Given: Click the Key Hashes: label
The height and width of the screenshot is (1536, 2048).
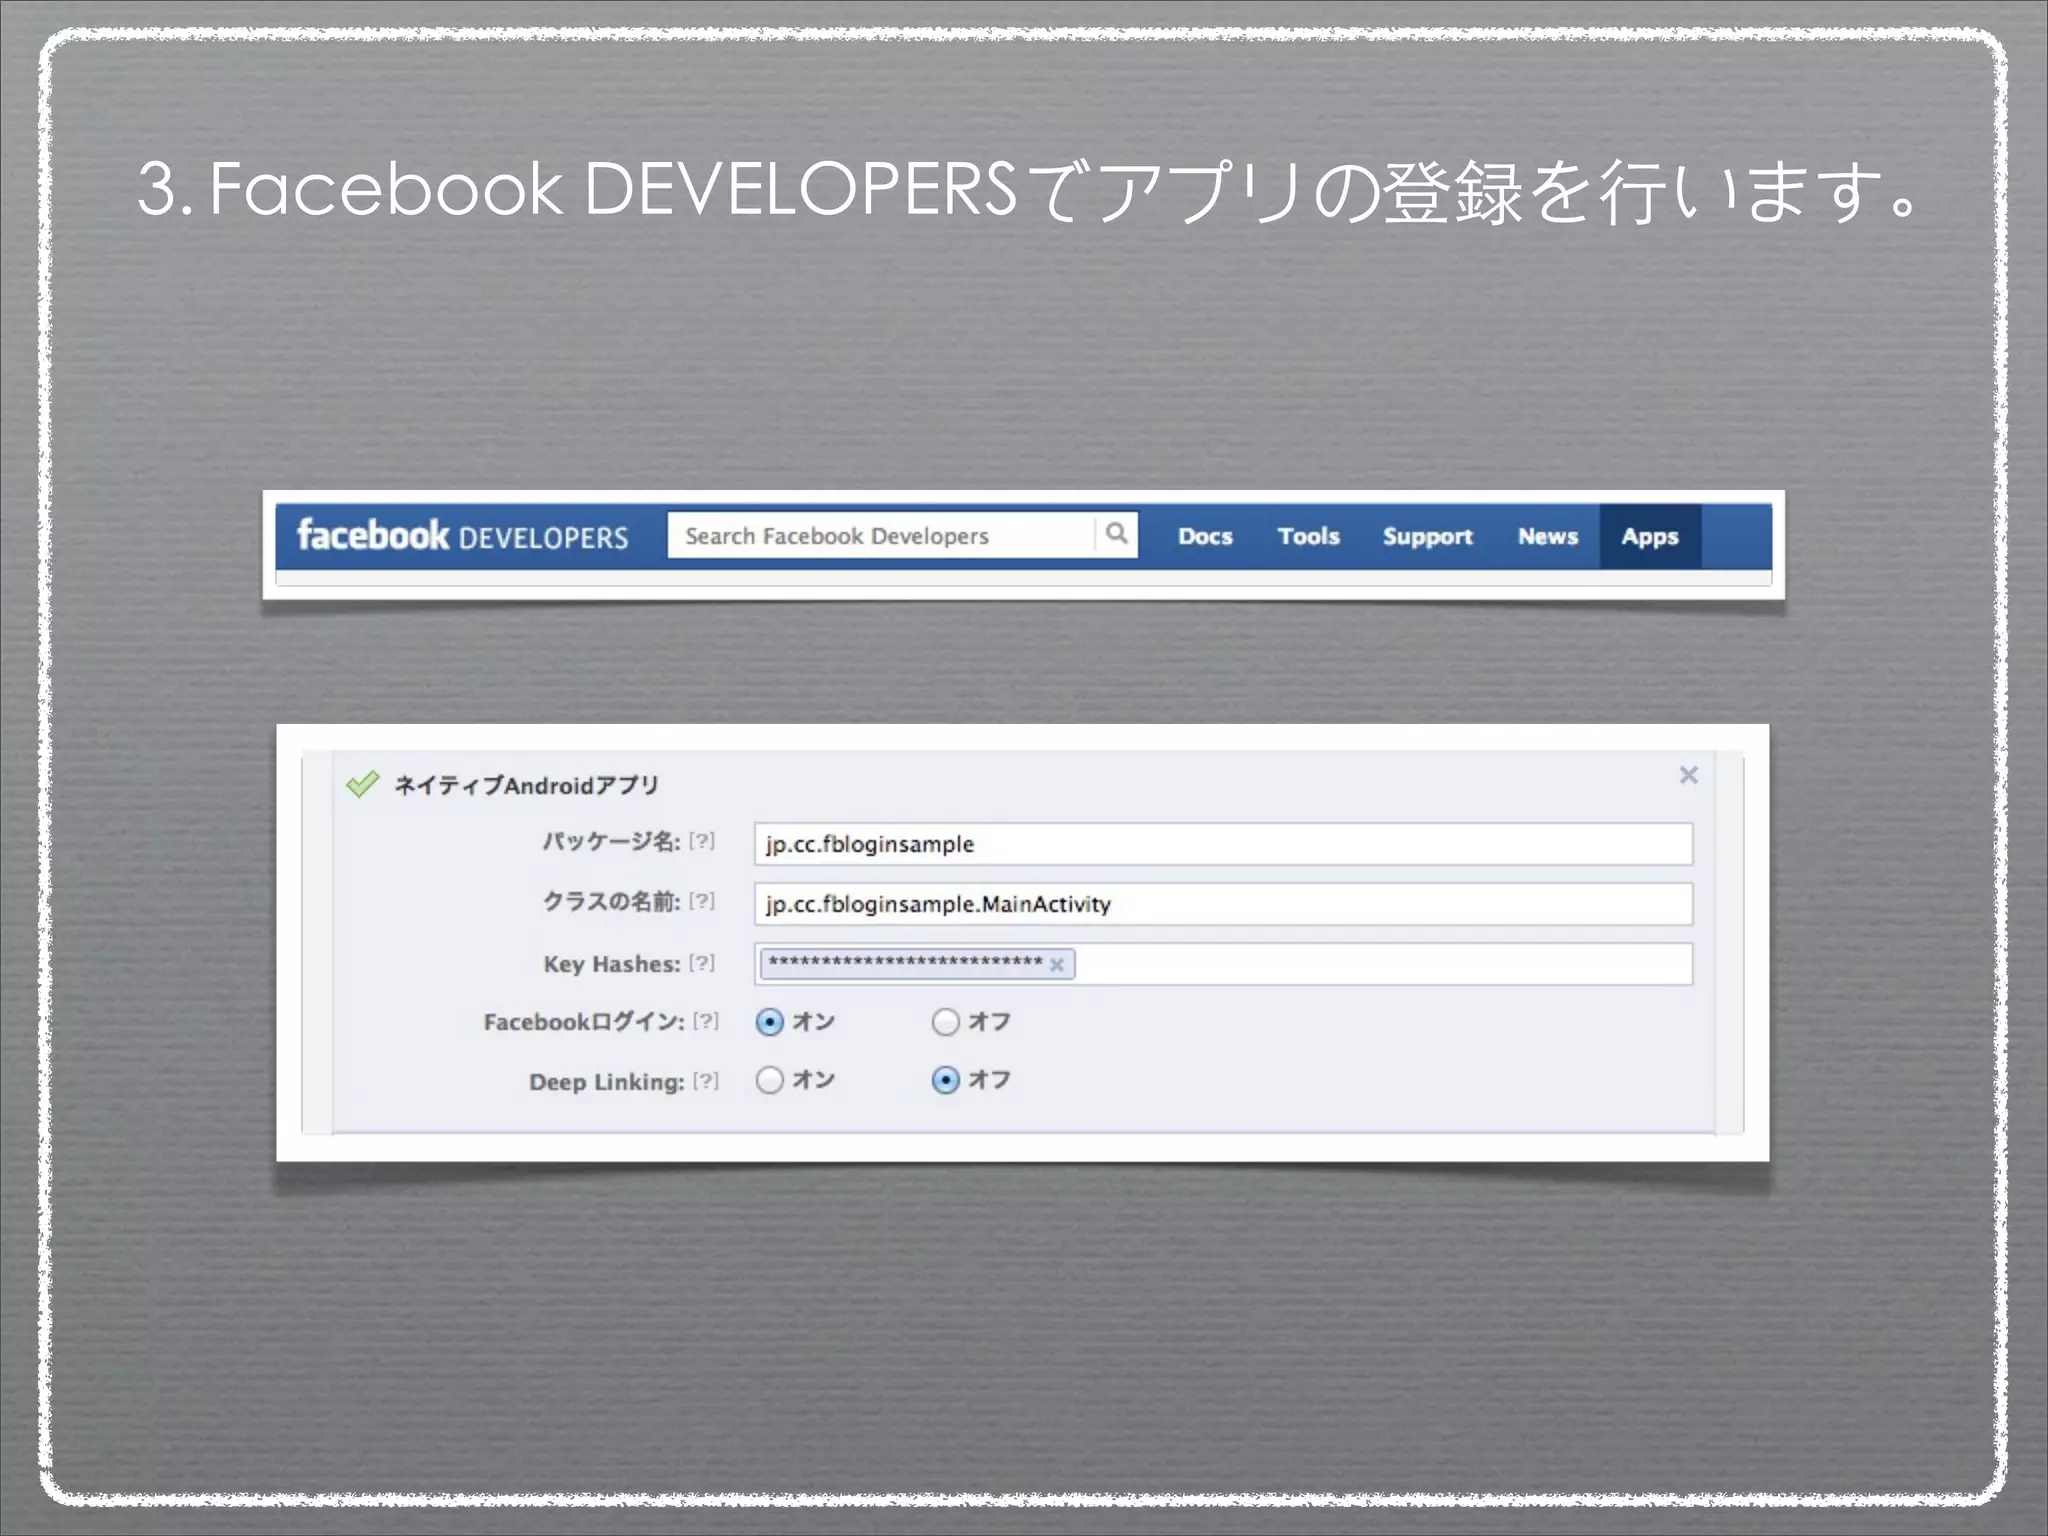Looking at the screenshot, I should (x=612, y=964).
